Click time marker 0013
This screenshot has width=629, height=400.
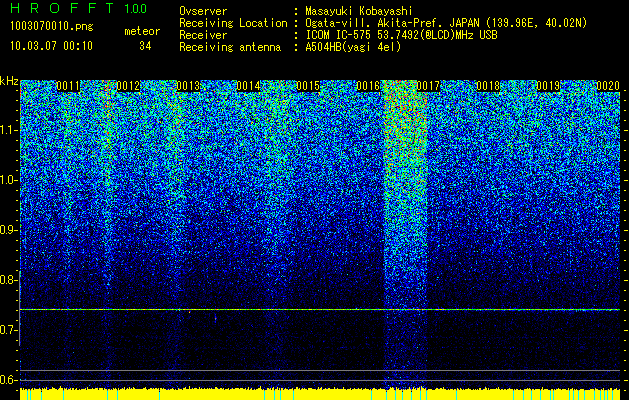click(x=188, y=86)
